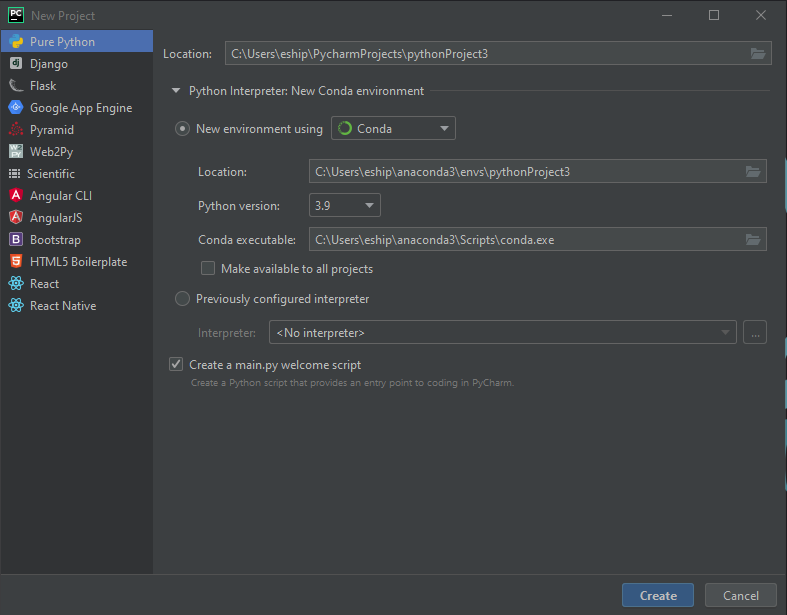787x615 pixels.
Task: Choose Angular CLI project type
Action: click(x=77, y=196)
